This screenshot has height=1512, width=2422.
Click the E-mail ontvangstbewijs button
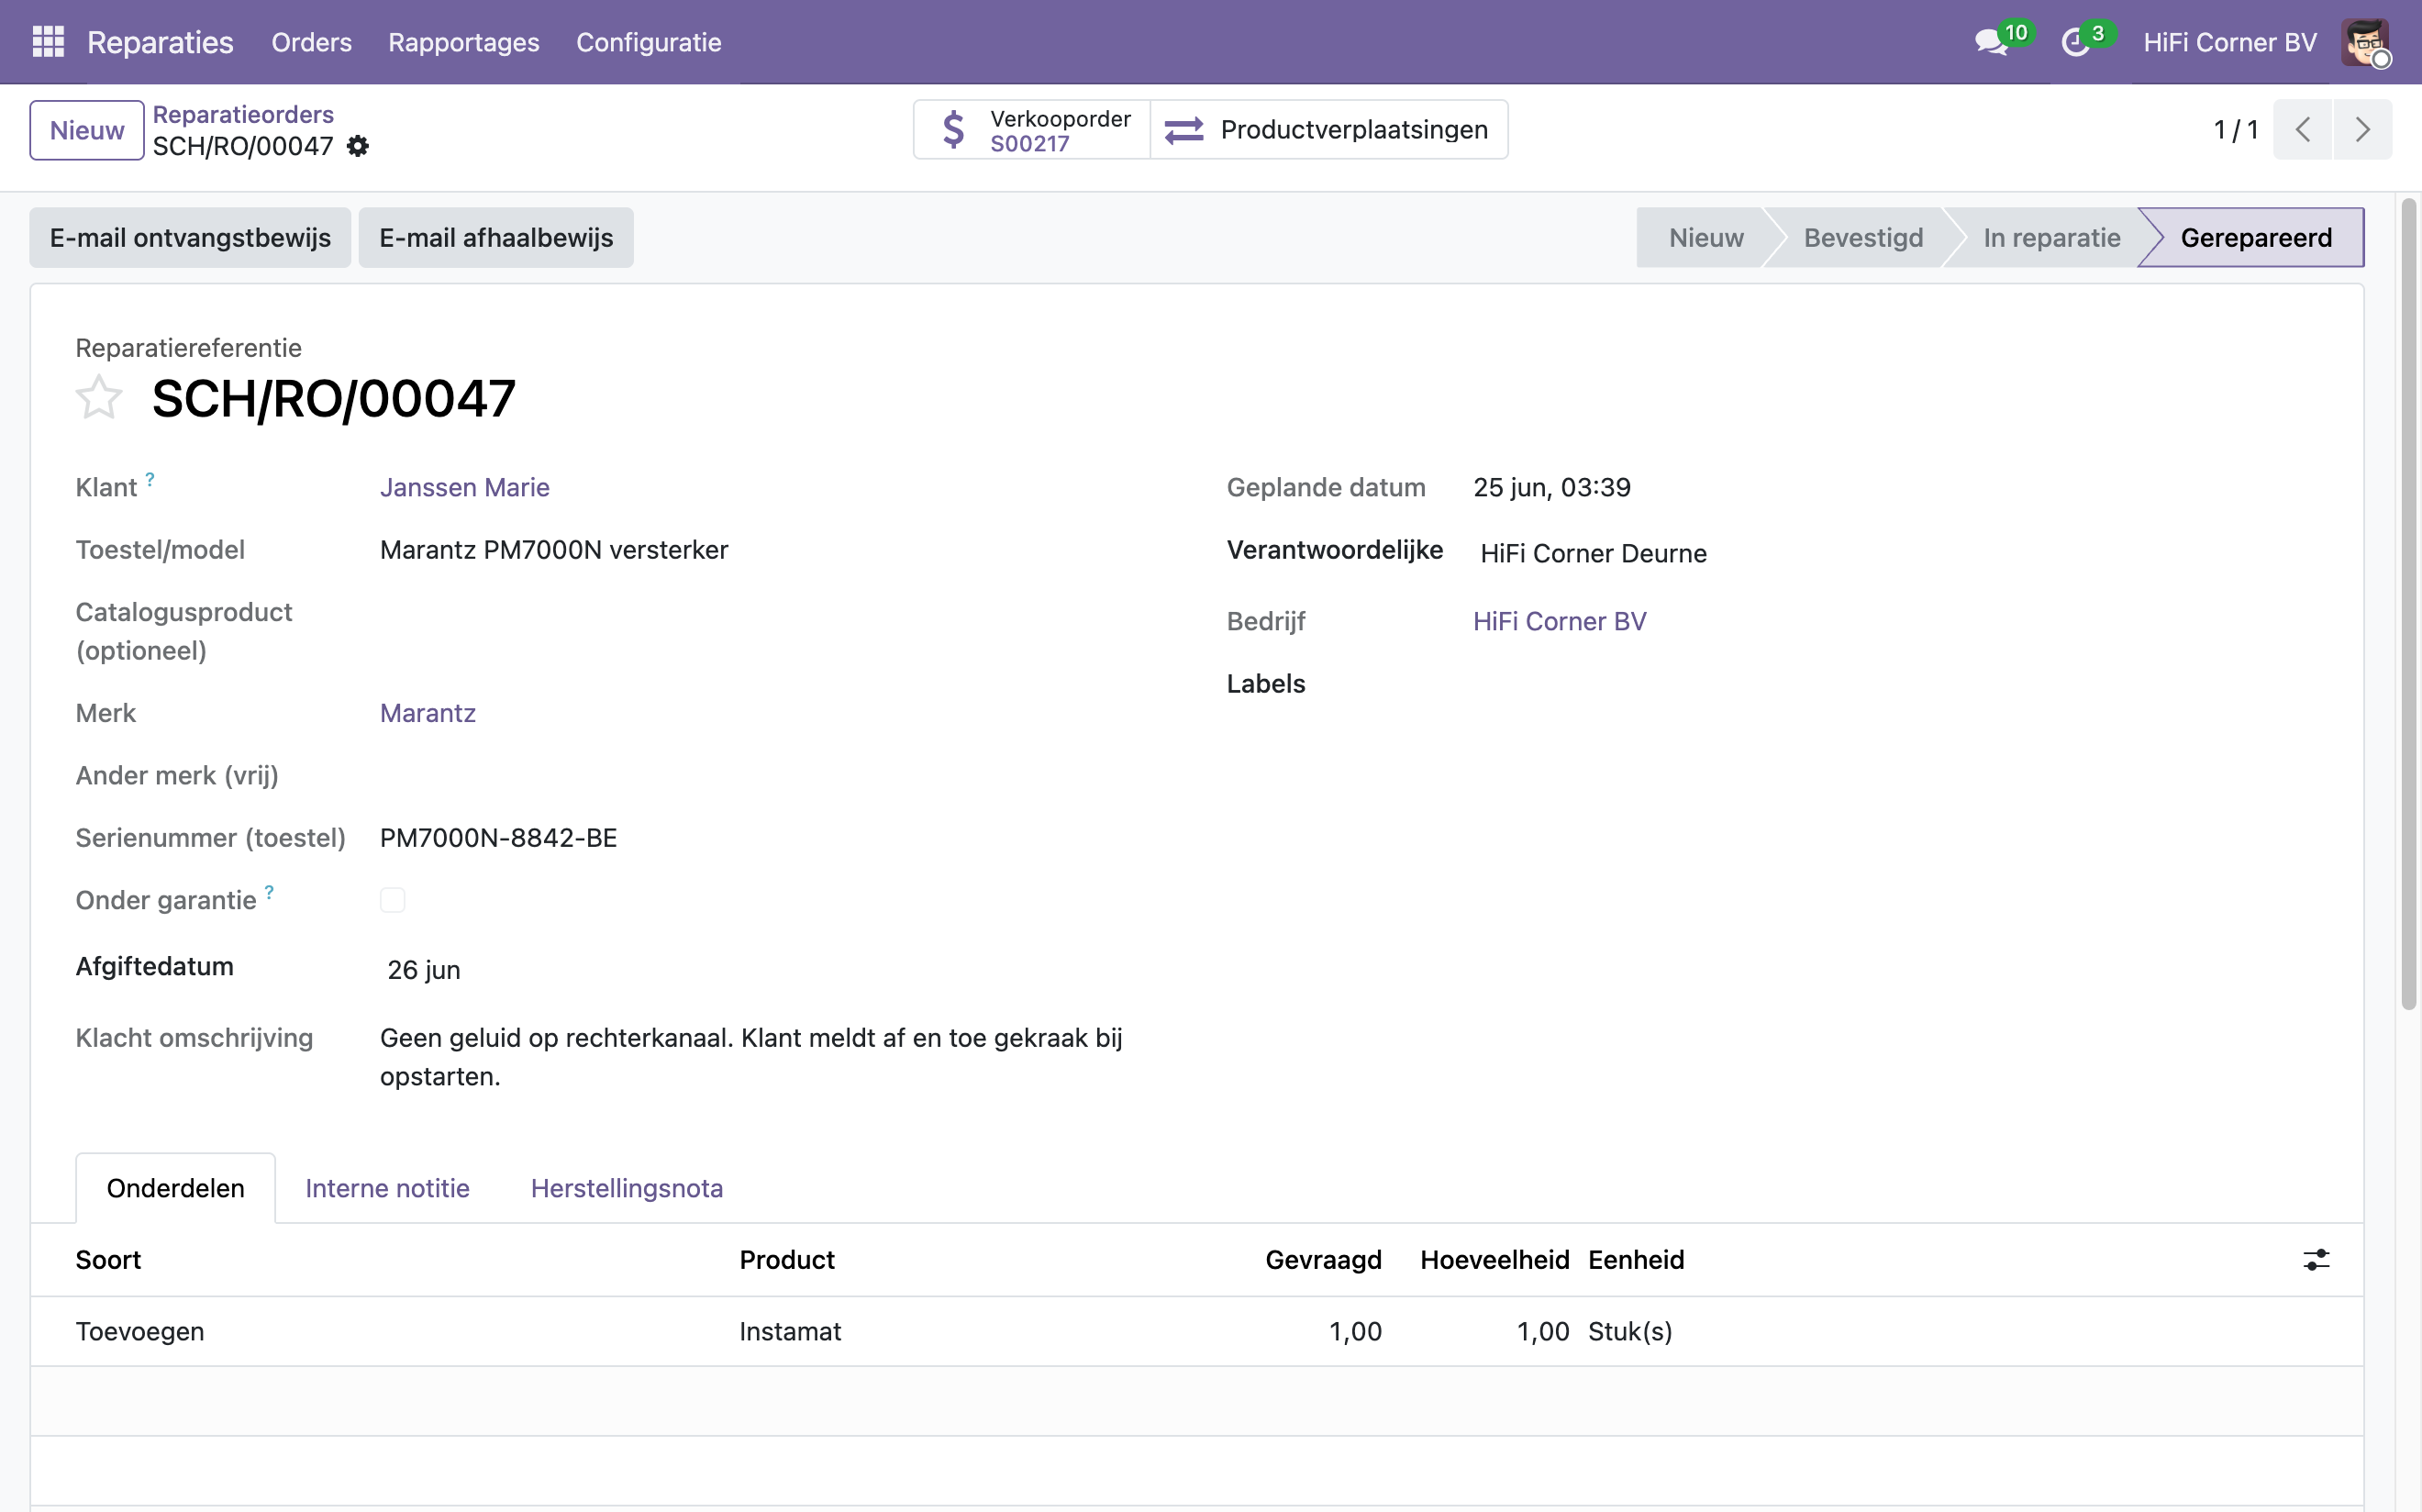pos(190,238)
